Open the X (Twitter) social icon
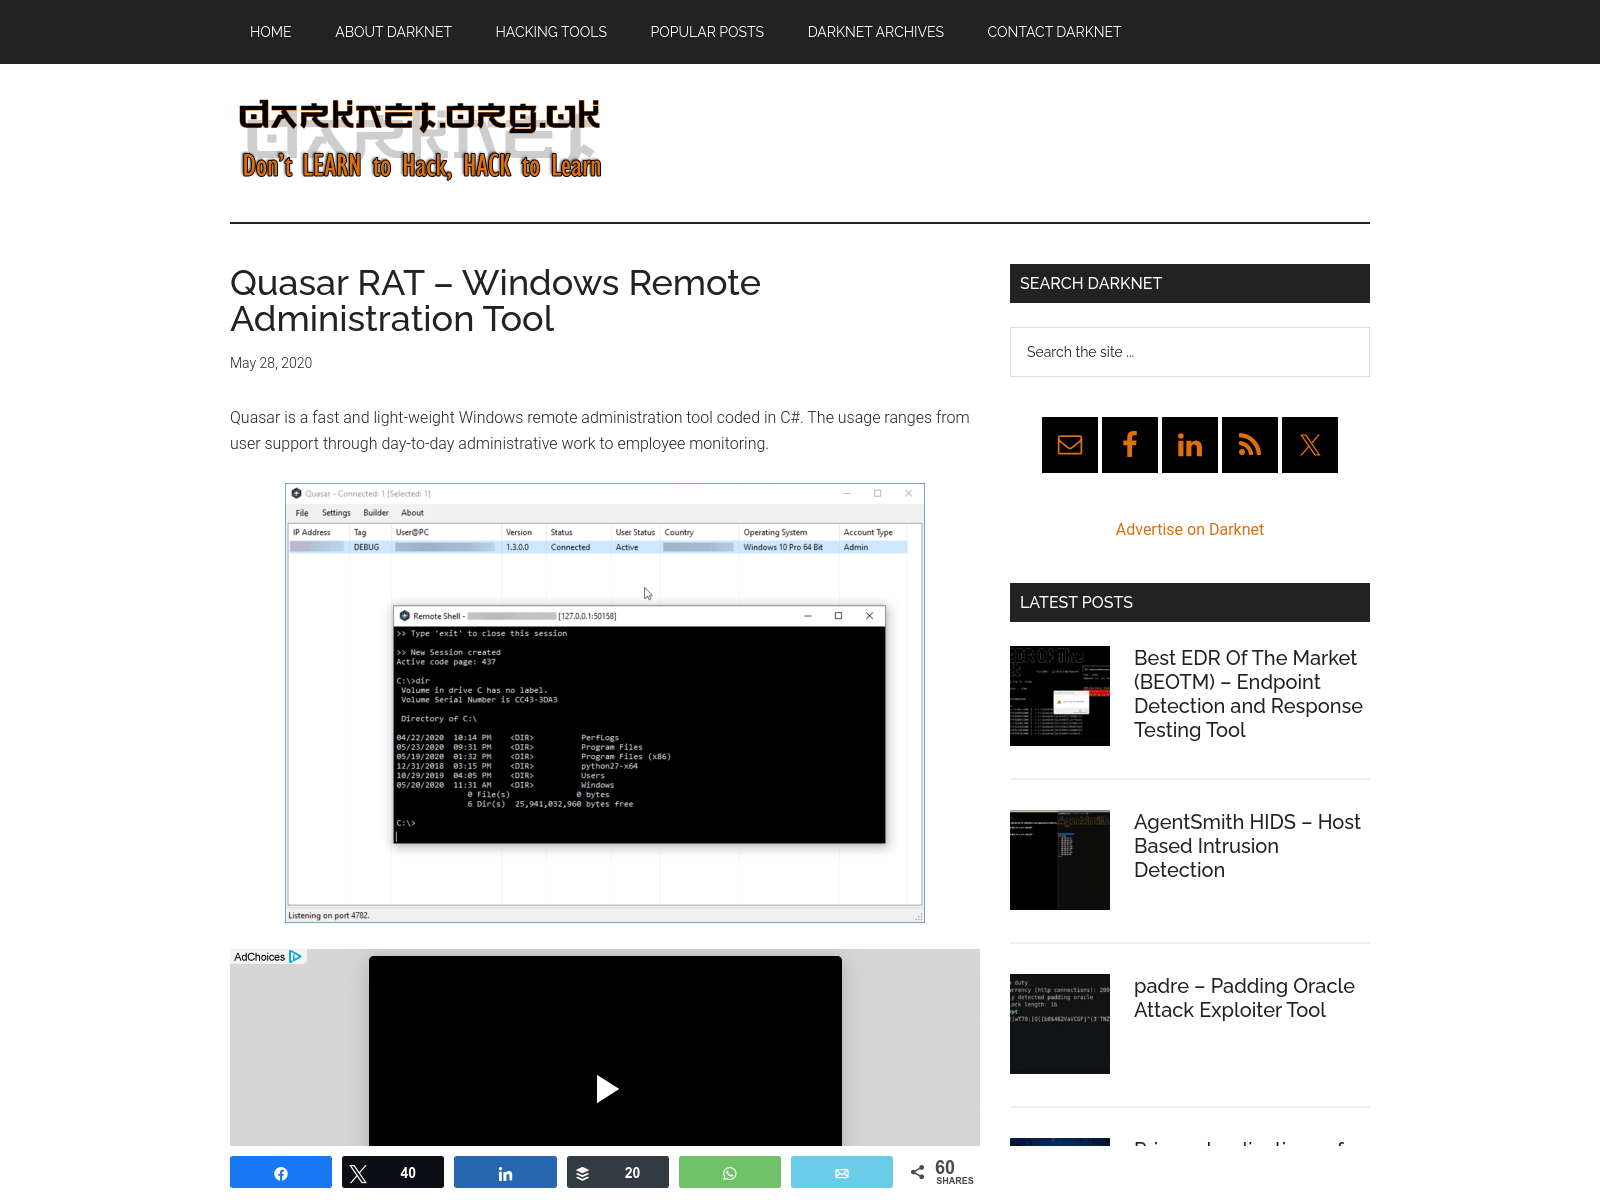 click(1310, 445)
